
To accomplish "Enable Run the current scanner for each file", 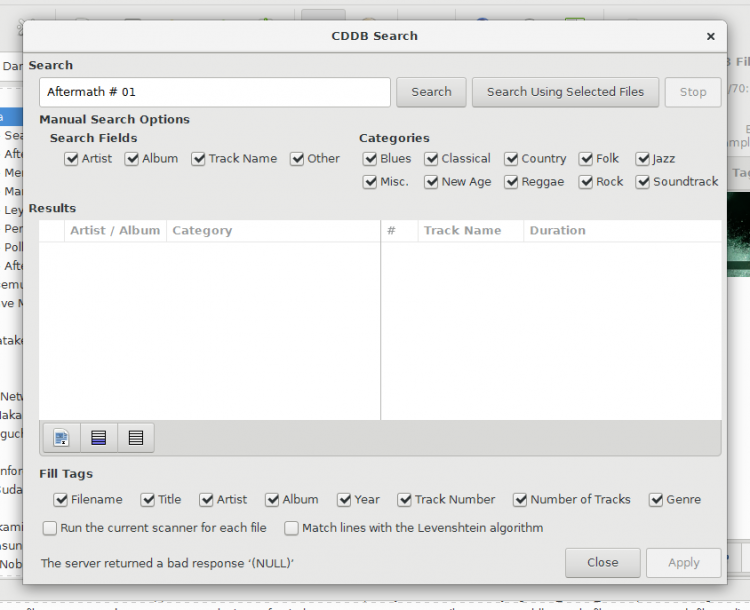I will click(x=50, y=528).
